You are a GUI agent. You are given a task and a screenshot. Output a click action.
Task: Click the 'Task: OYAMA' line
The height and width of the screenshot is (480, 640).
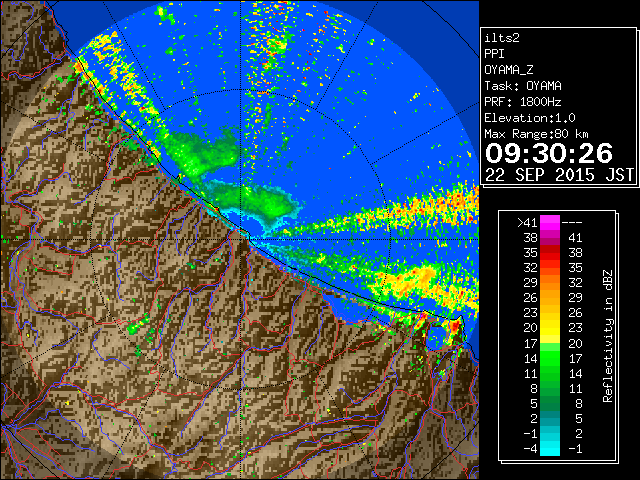point(523,86)
